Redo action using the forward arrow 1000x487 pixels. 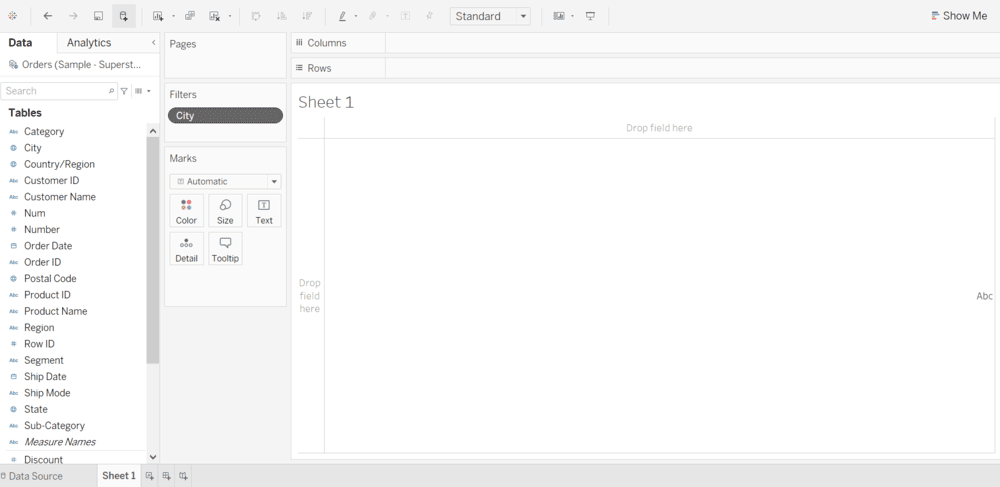point(73,16)
